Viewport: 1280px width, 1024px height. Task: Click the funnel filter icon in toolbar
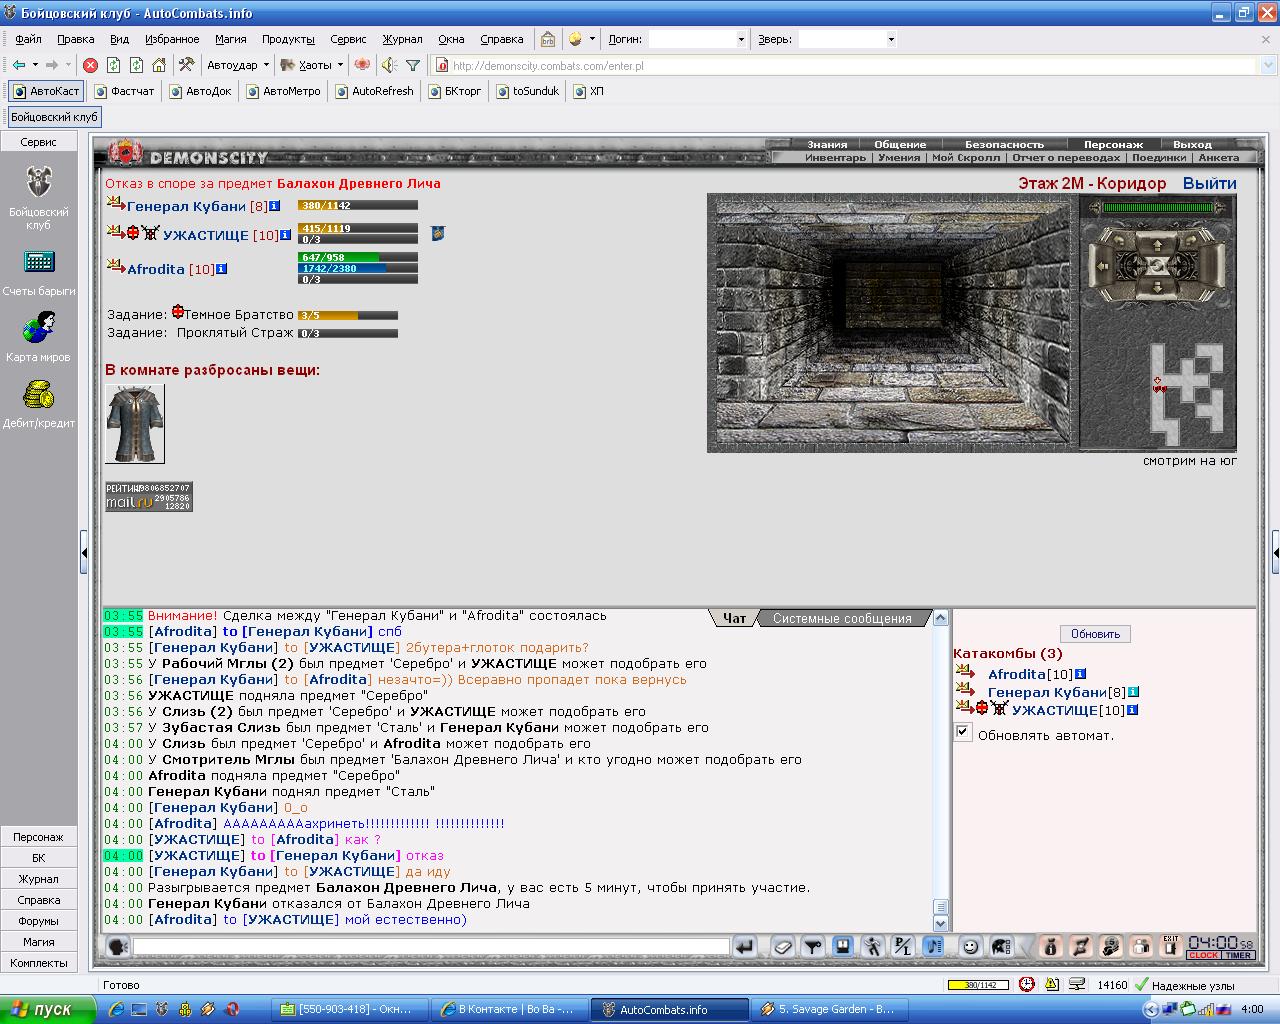(413, 65)
